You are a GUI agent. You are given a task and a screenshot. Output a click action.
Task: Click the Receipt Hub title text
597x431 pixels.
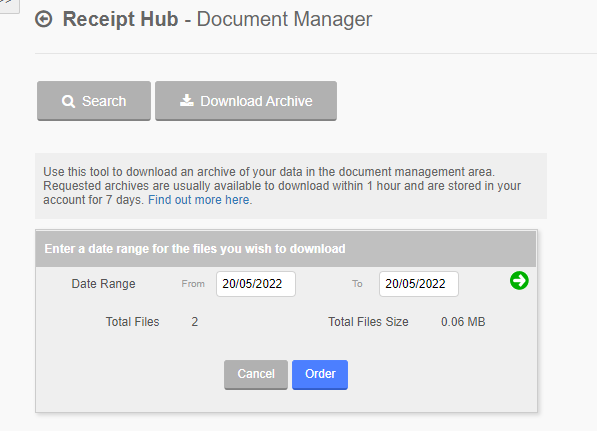pos(120,19)
